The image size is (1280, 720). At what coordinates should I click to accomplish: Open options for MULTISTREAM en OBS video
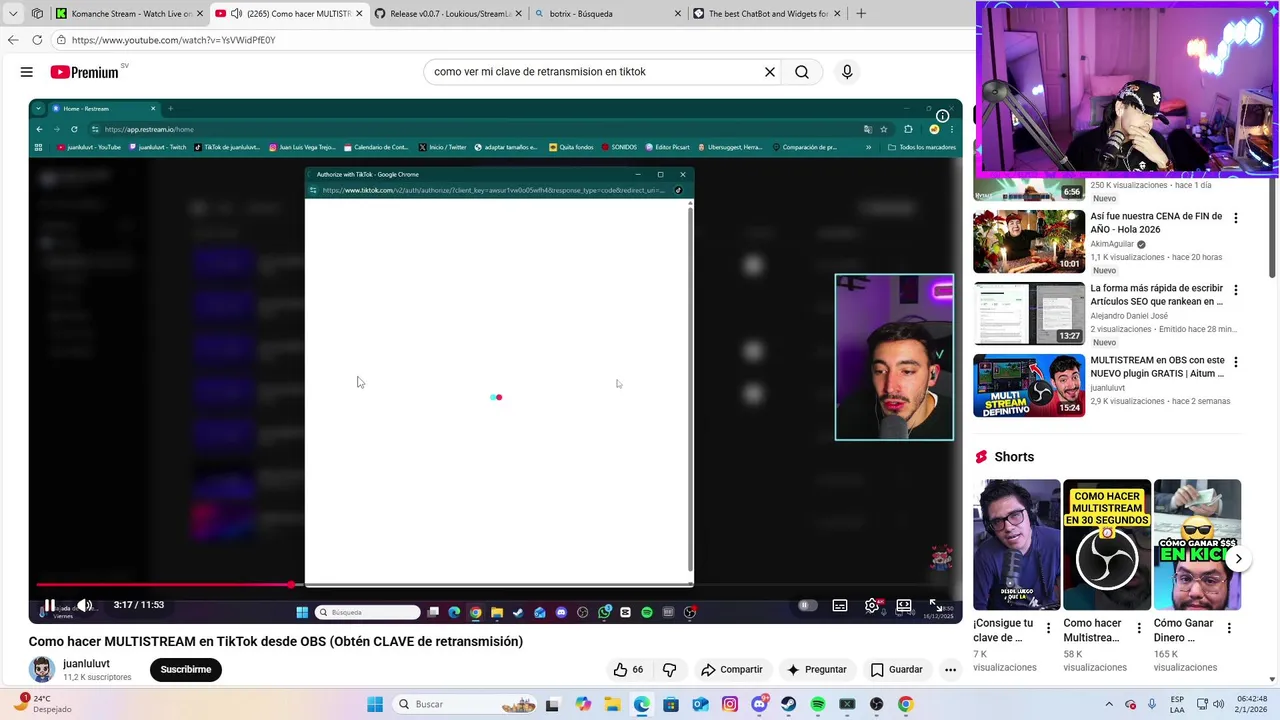[x=1236, y=362]
